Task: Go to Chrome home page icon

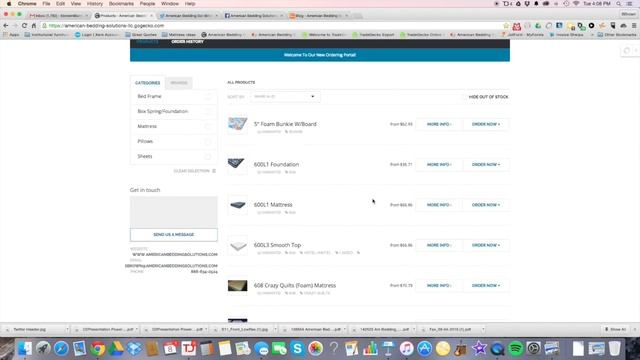Action: [x=34, y=25]
